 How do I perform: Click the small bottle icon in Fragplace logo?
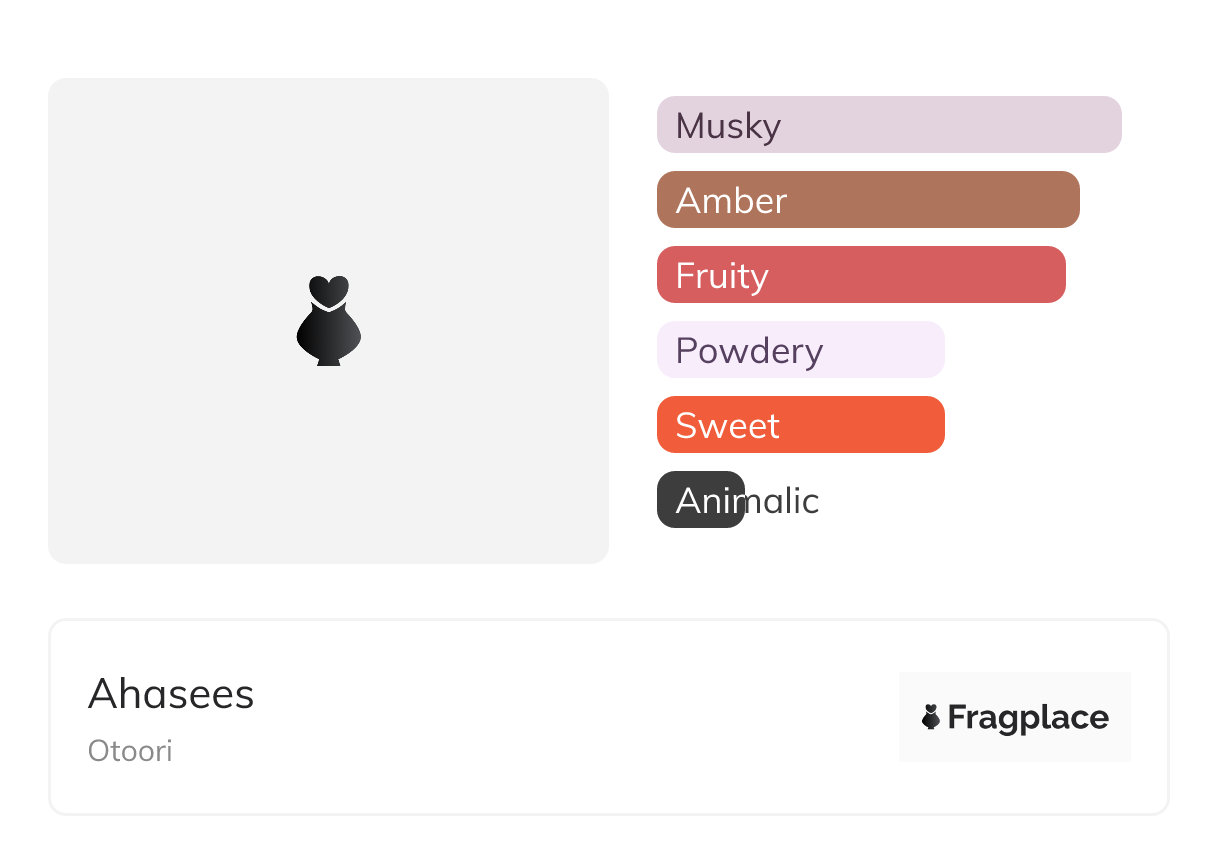[931, 717]
